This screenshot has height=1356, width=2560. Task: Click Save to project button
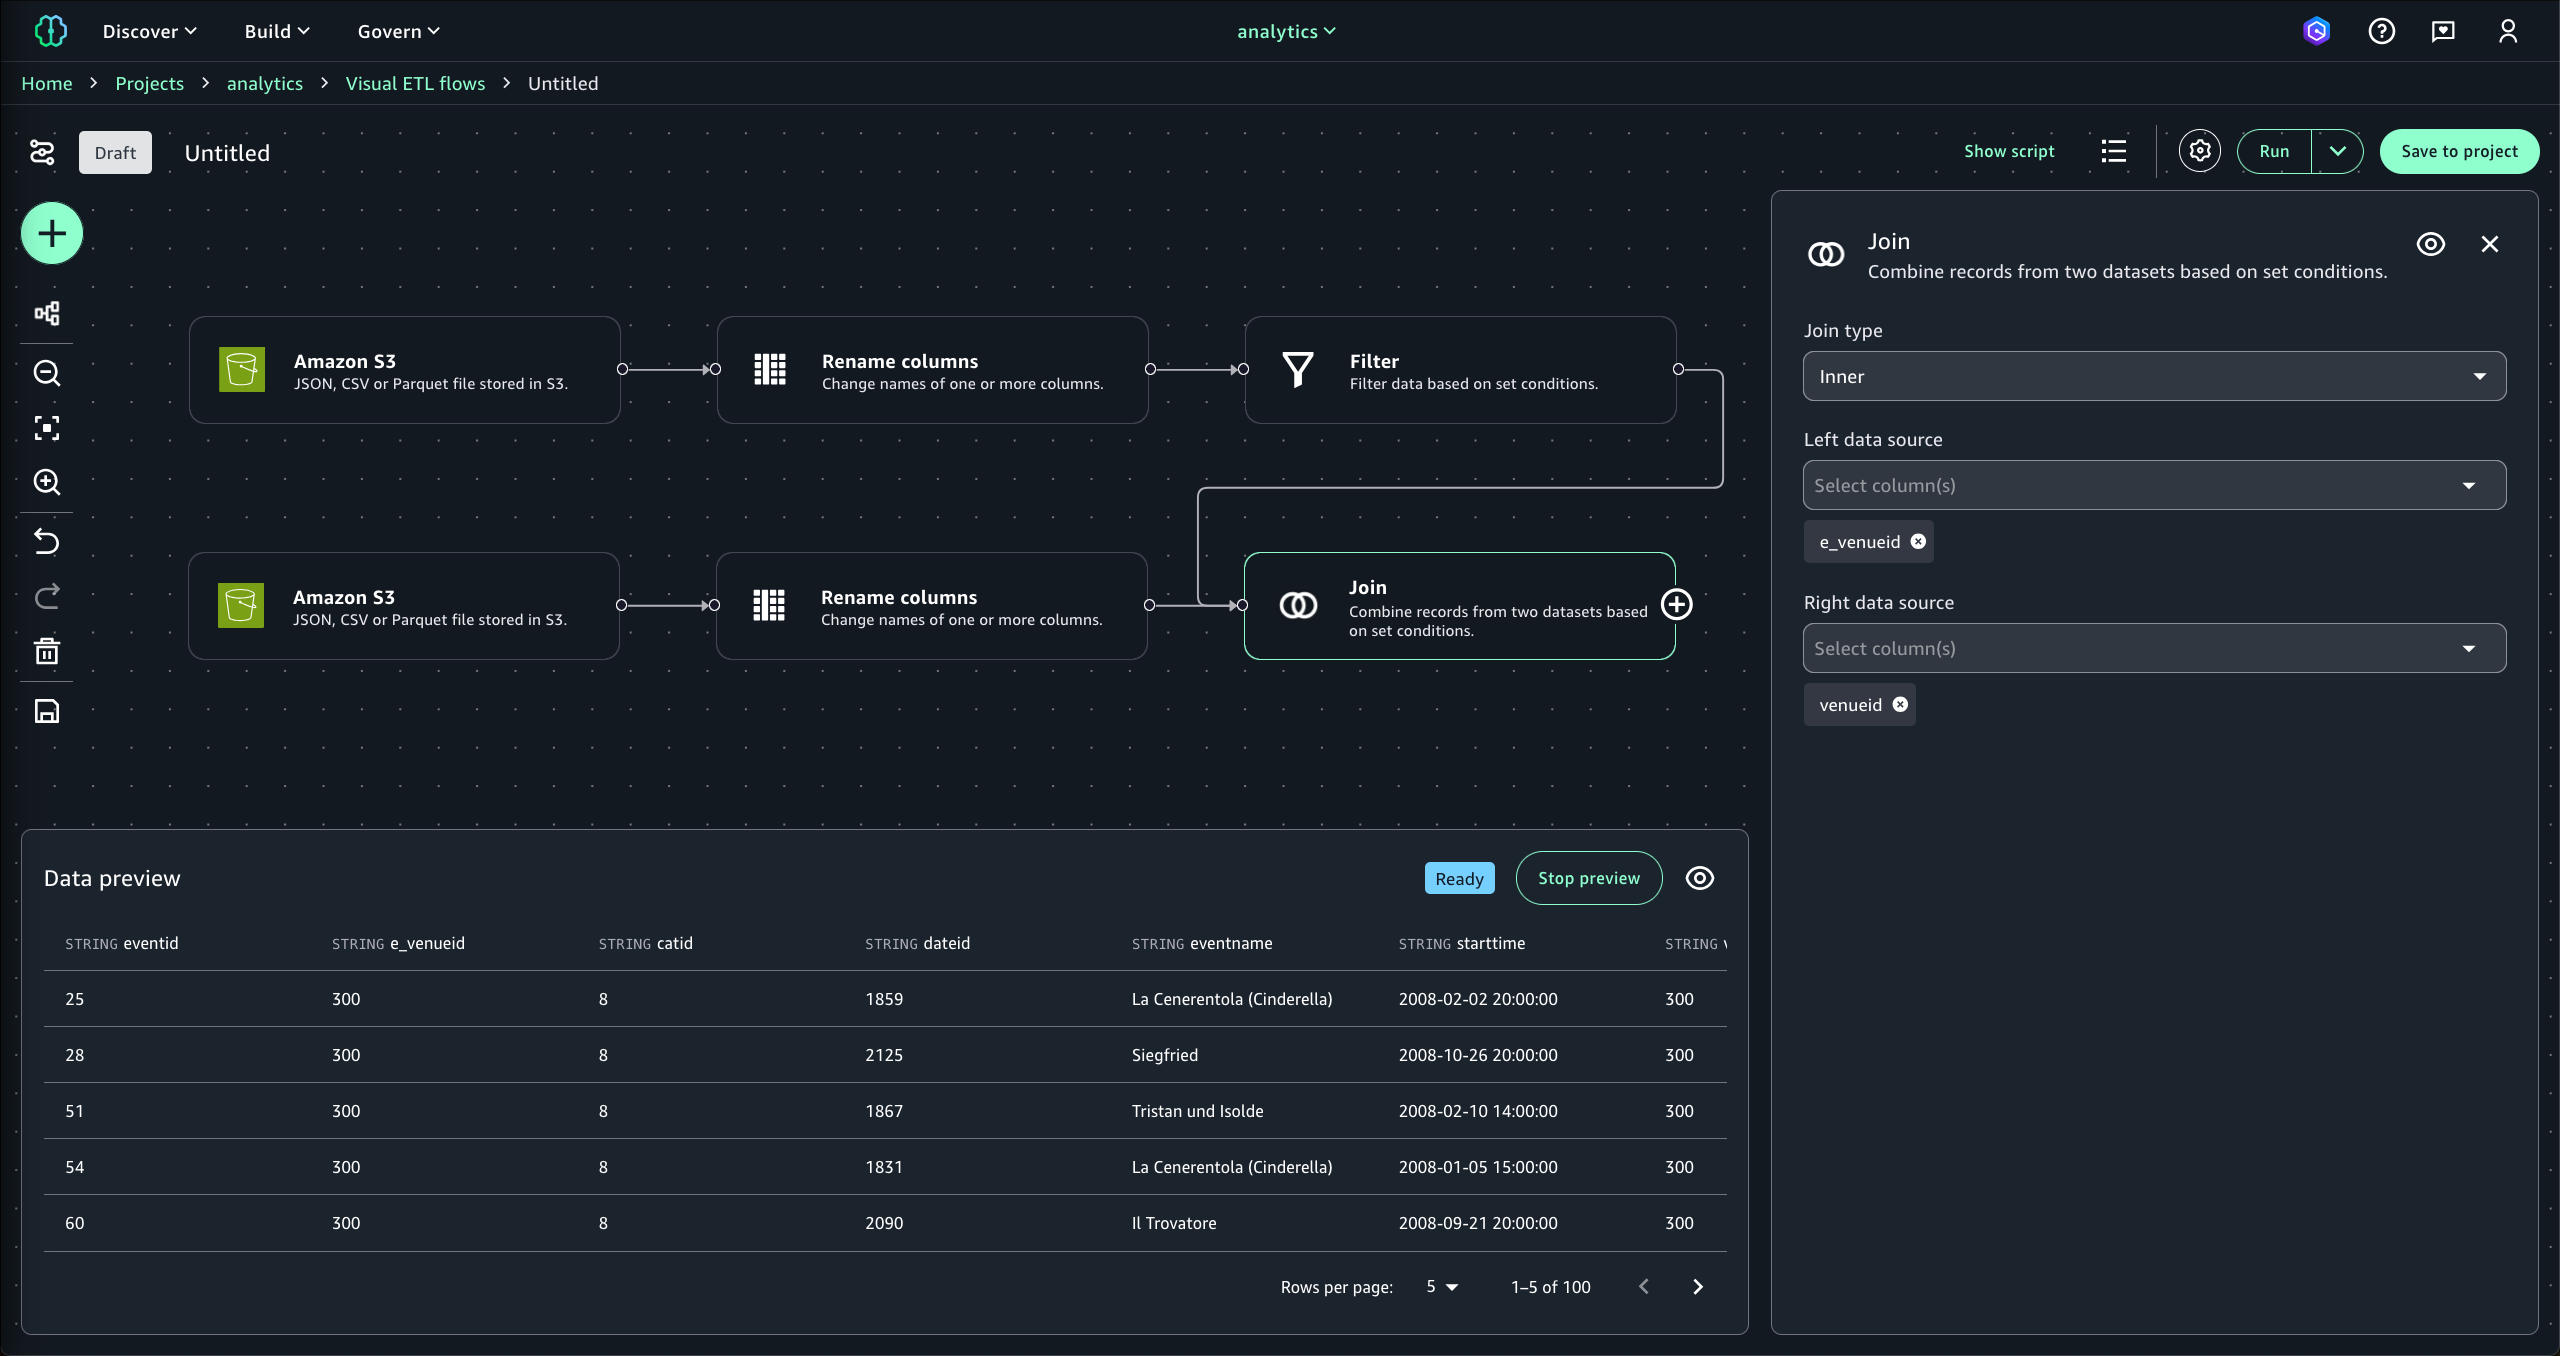pos(2459,151)
